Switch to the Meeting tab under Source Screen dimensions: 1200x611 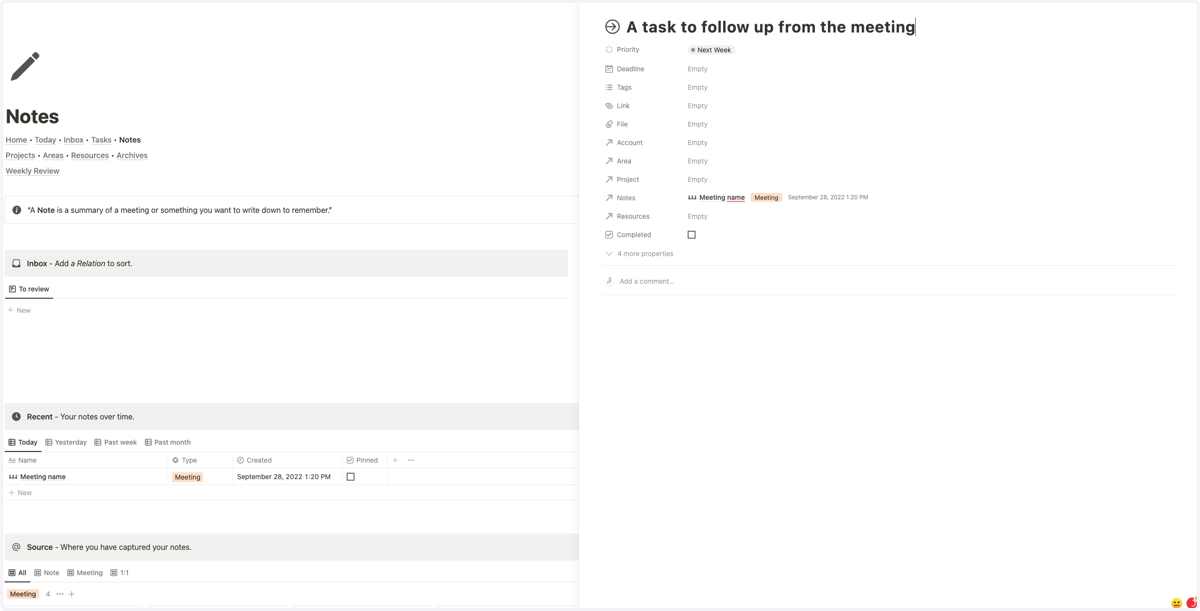(85, 573)
